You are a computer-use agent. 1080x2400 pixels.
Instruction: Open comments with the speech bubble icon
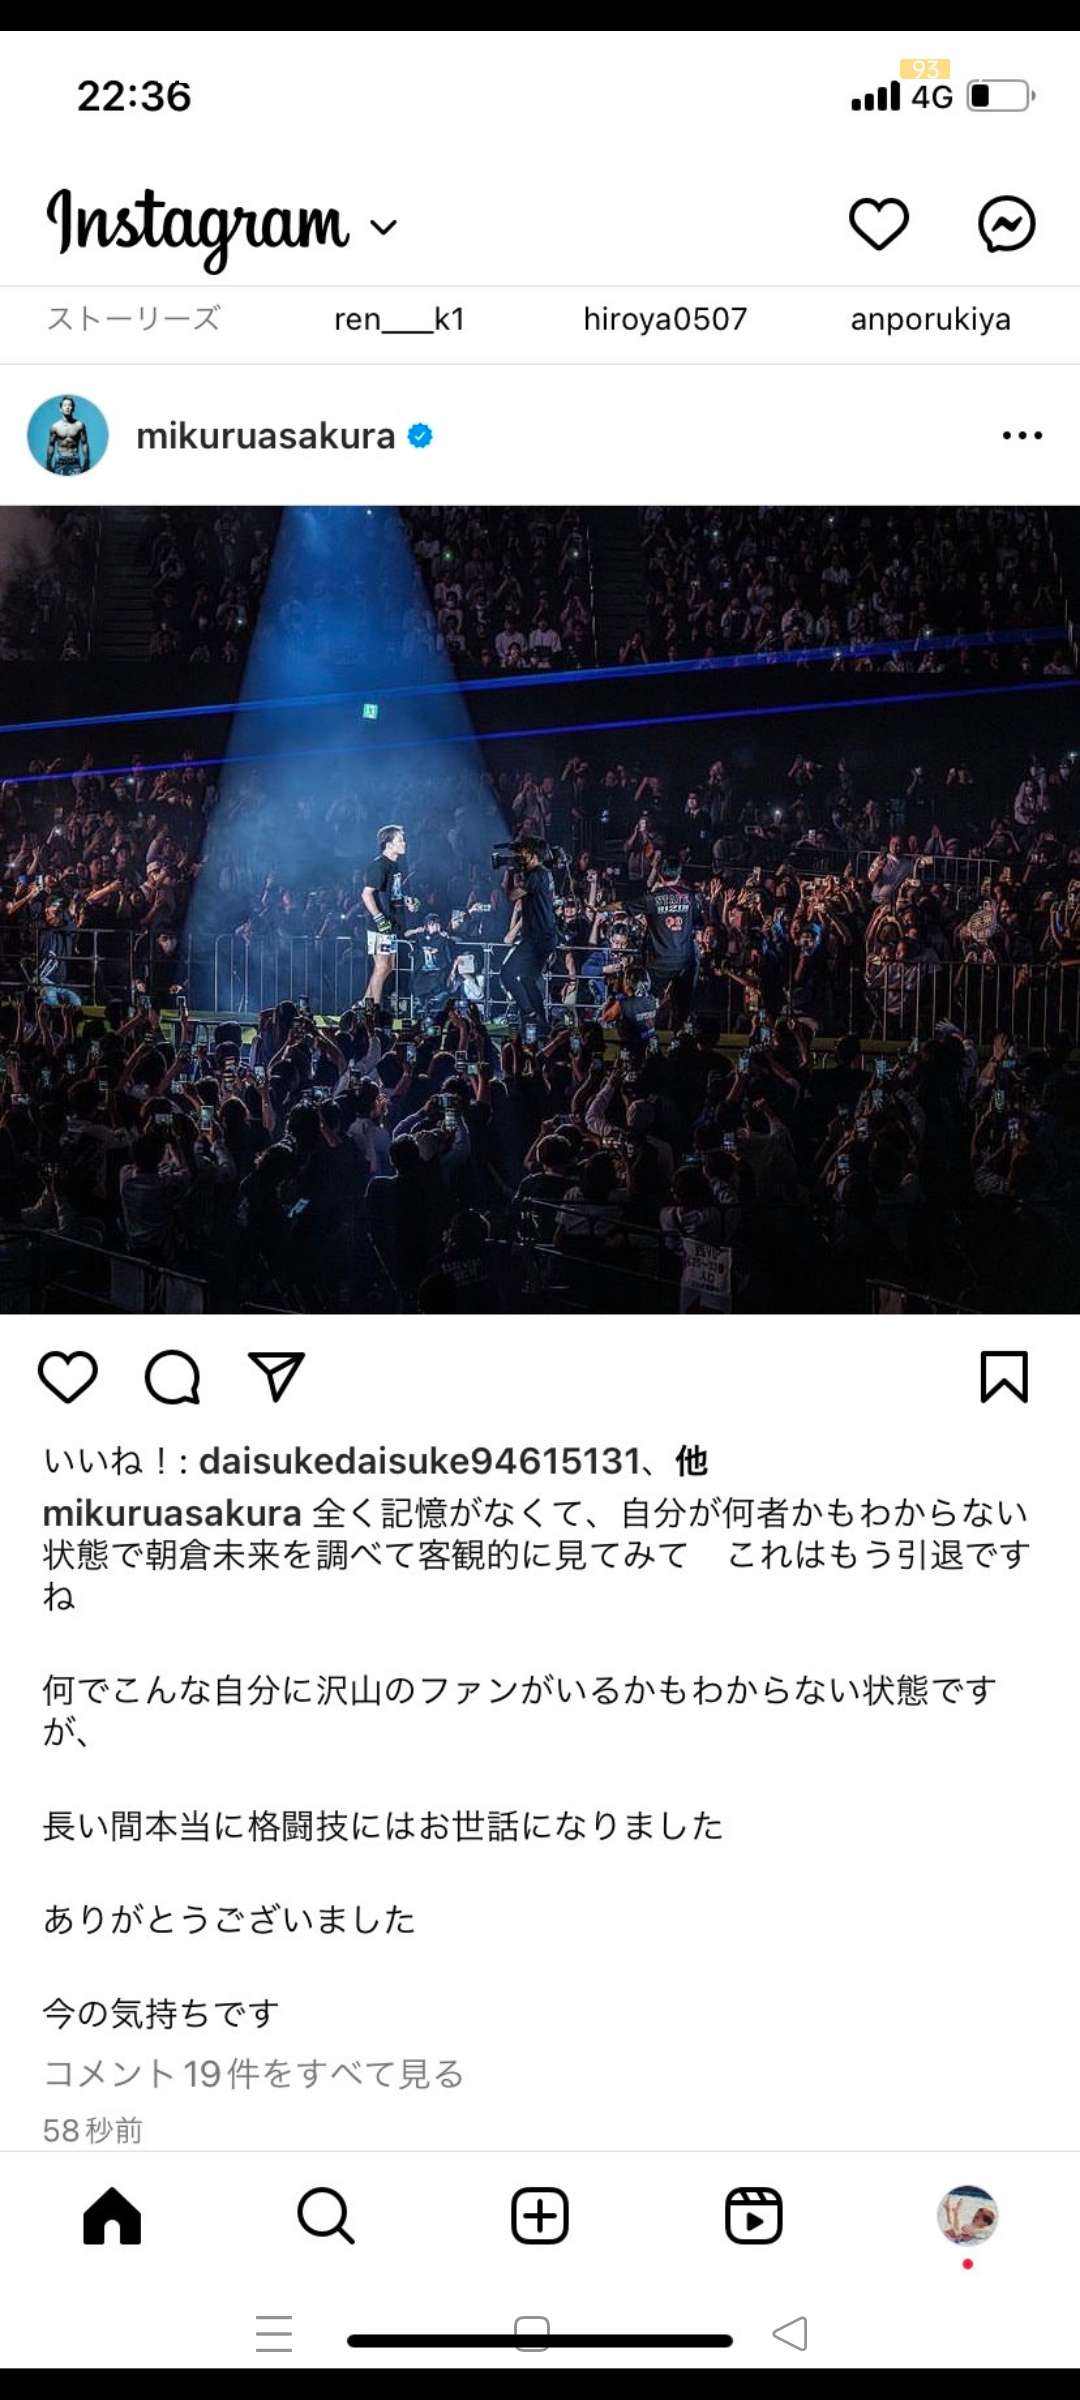click(x=173, y=1377)
